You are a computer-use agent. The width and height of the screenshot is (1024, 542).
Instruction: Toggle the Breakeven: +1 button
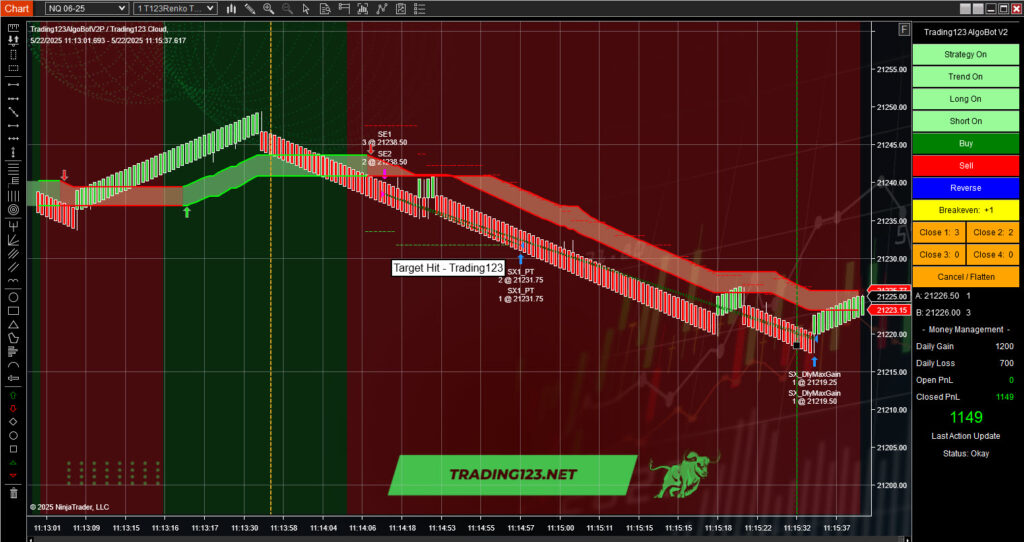tap(965, 210)
